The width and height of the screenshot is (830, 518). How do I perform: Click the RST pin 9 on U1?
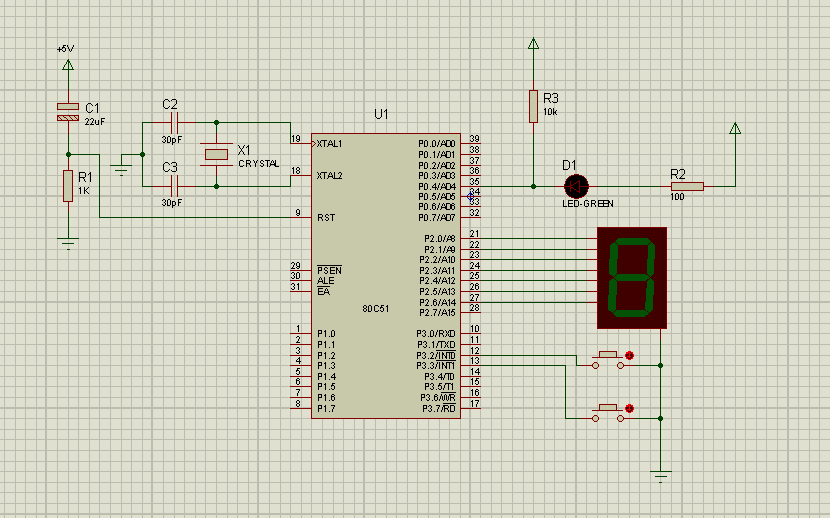pos(301,217)
